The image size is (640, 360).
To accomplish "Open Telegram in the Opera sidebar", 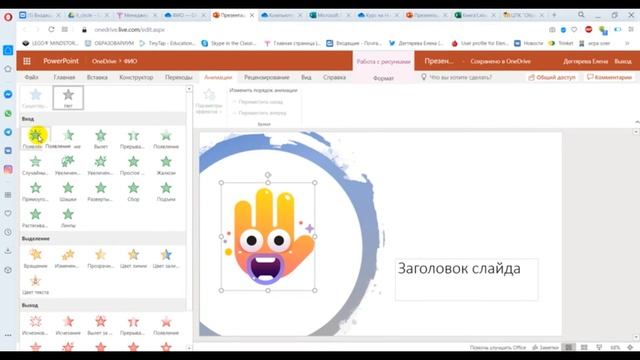I will 8,132.
